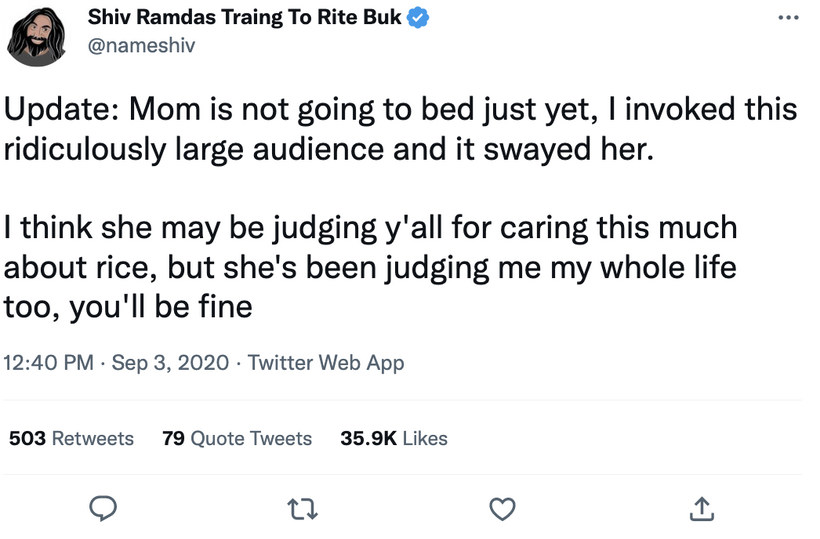
Task: View the 503 Retweets list
Action: (72, 438)
